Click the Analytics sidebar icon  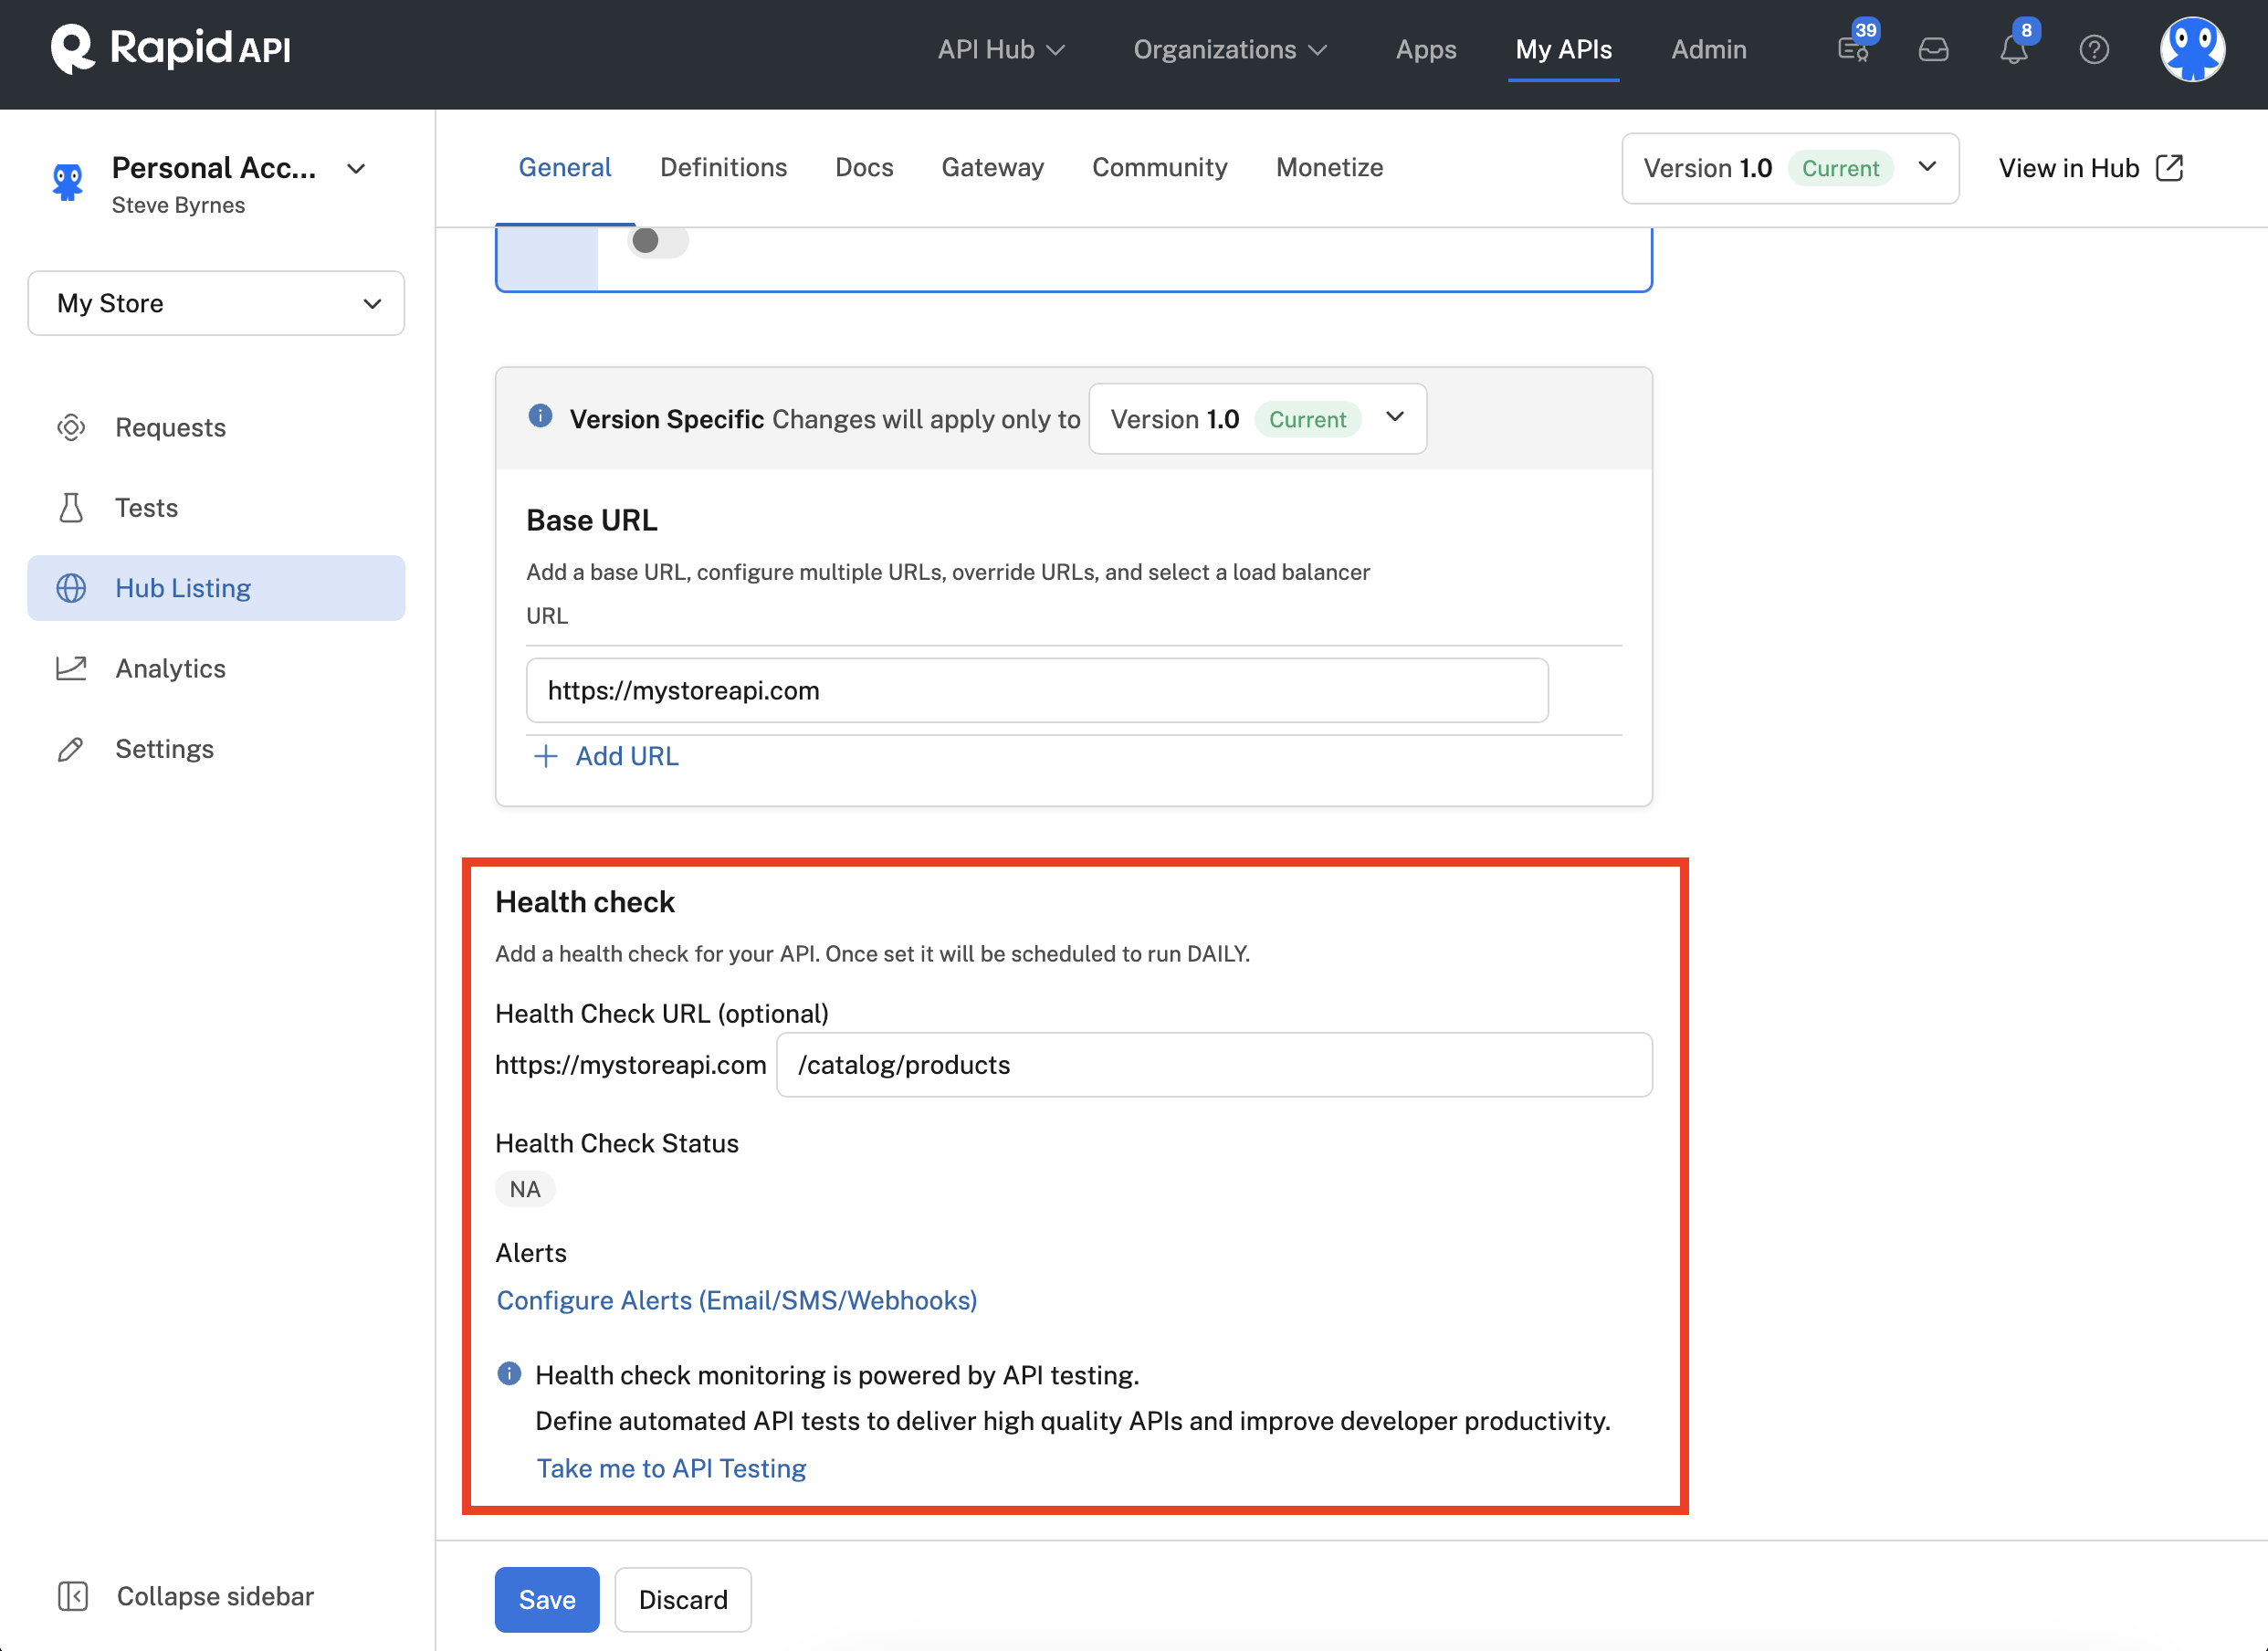tap(72, 666)
